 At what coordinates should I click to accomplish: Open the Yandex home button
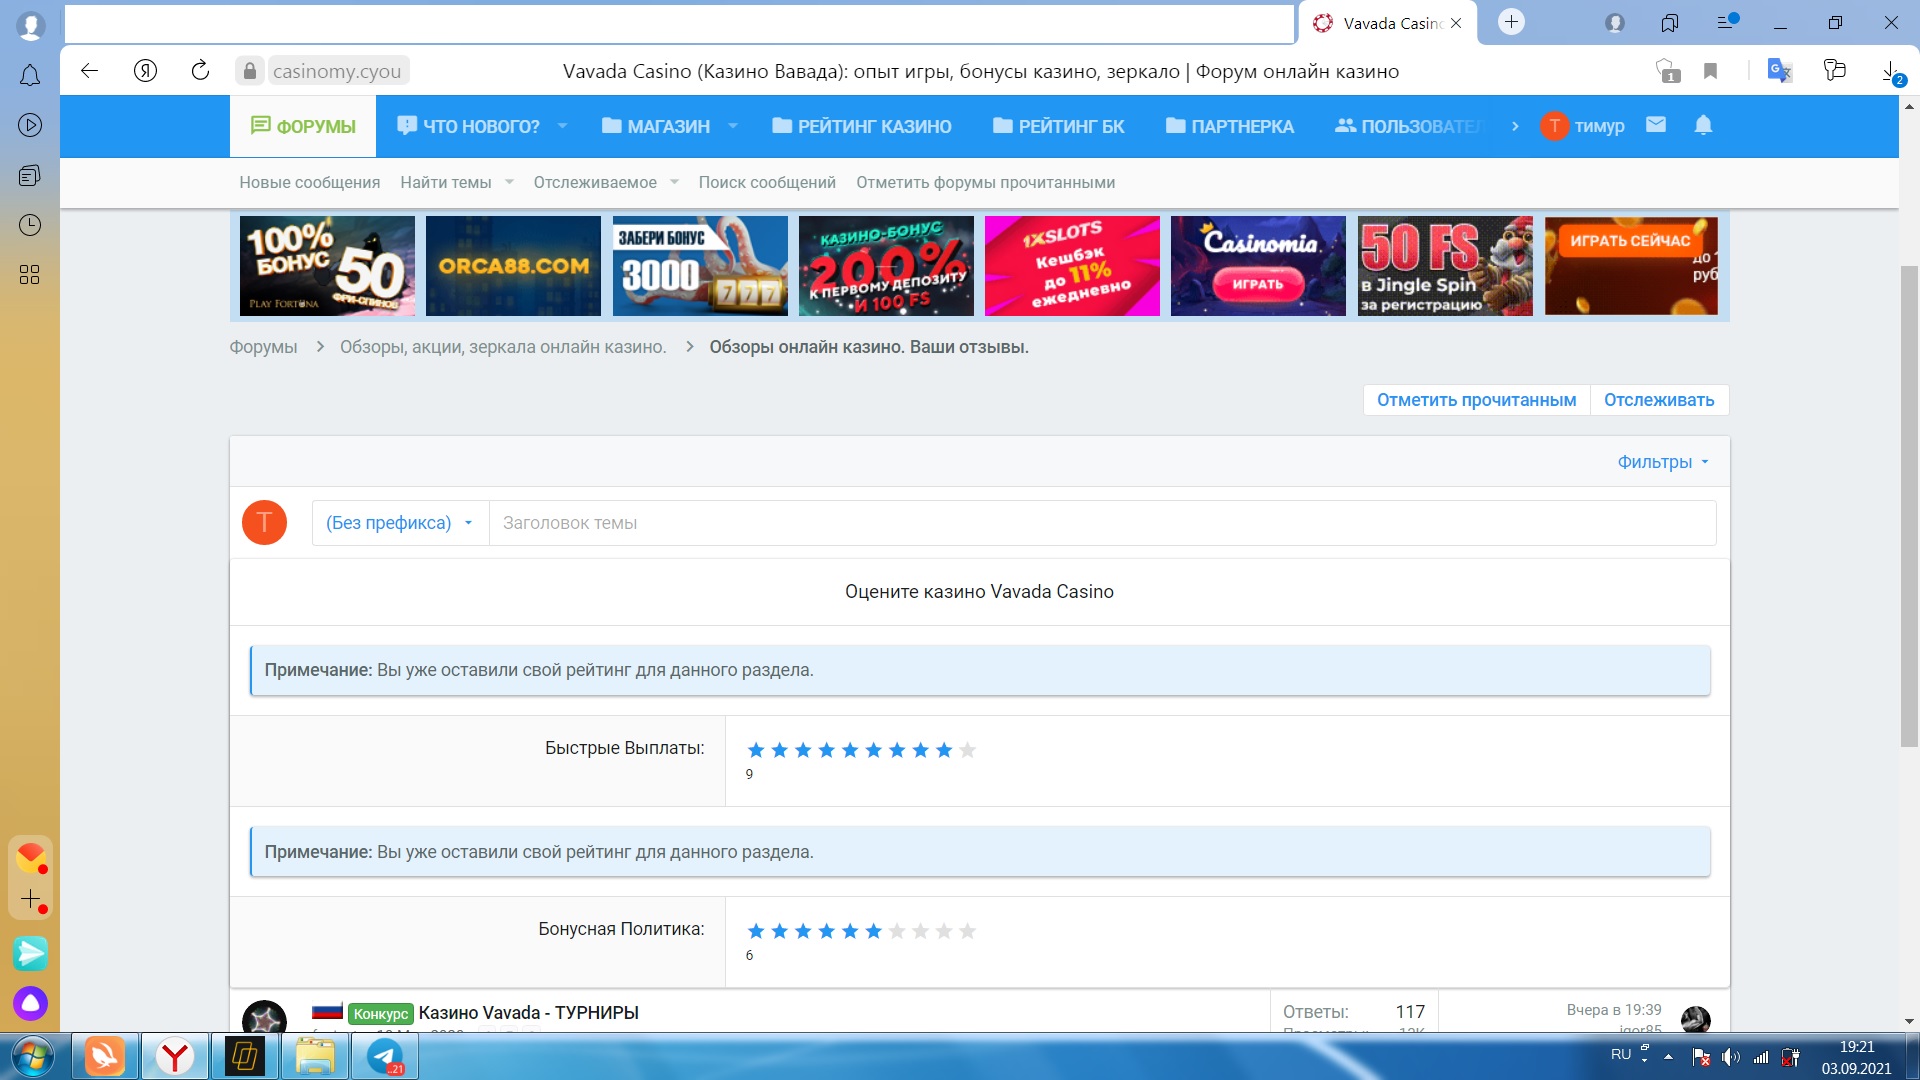pos(145,71)
